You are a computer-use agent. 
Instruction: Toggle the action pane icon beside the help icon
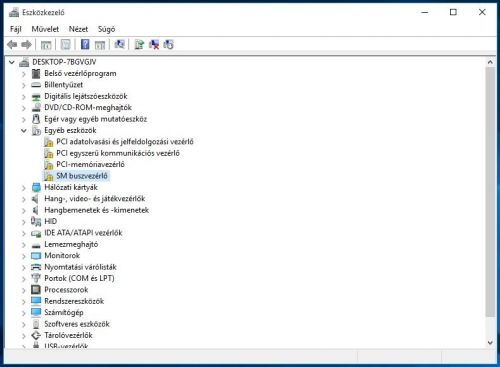pyautogui.click(x=100, y=44)
